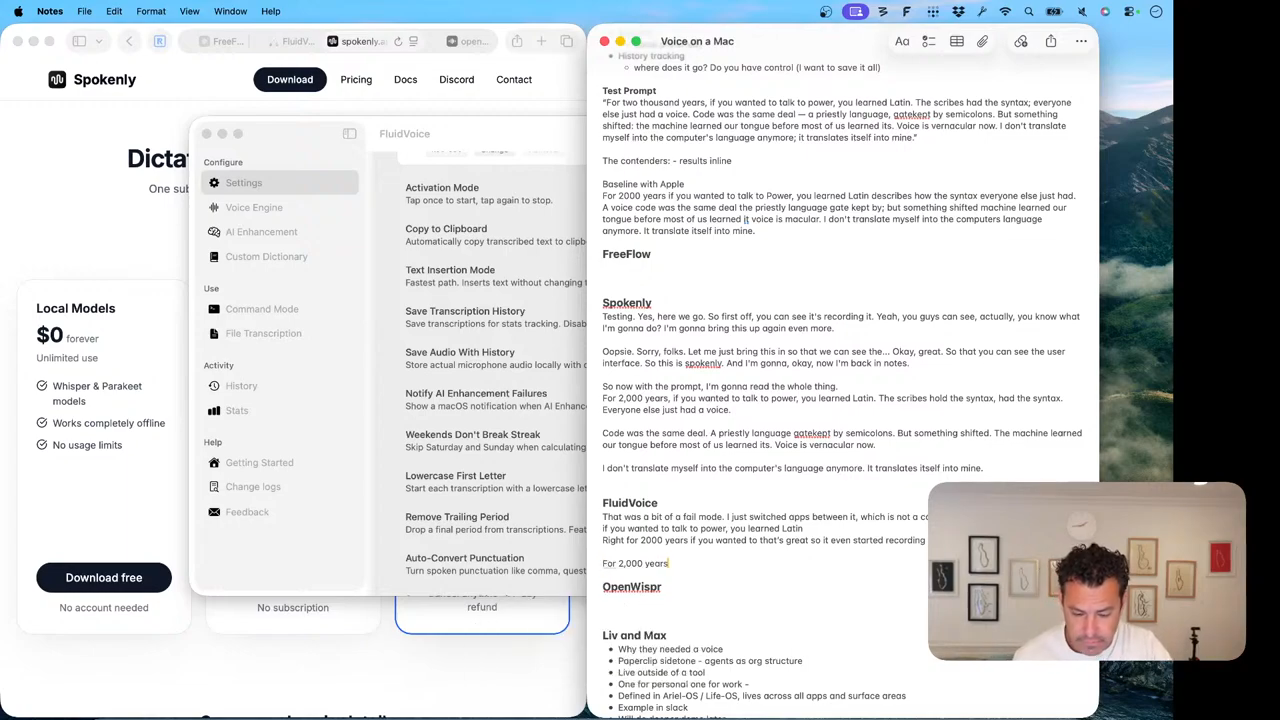
Task: Click the battery status menu bar icon
Action: pos(1054,11)
